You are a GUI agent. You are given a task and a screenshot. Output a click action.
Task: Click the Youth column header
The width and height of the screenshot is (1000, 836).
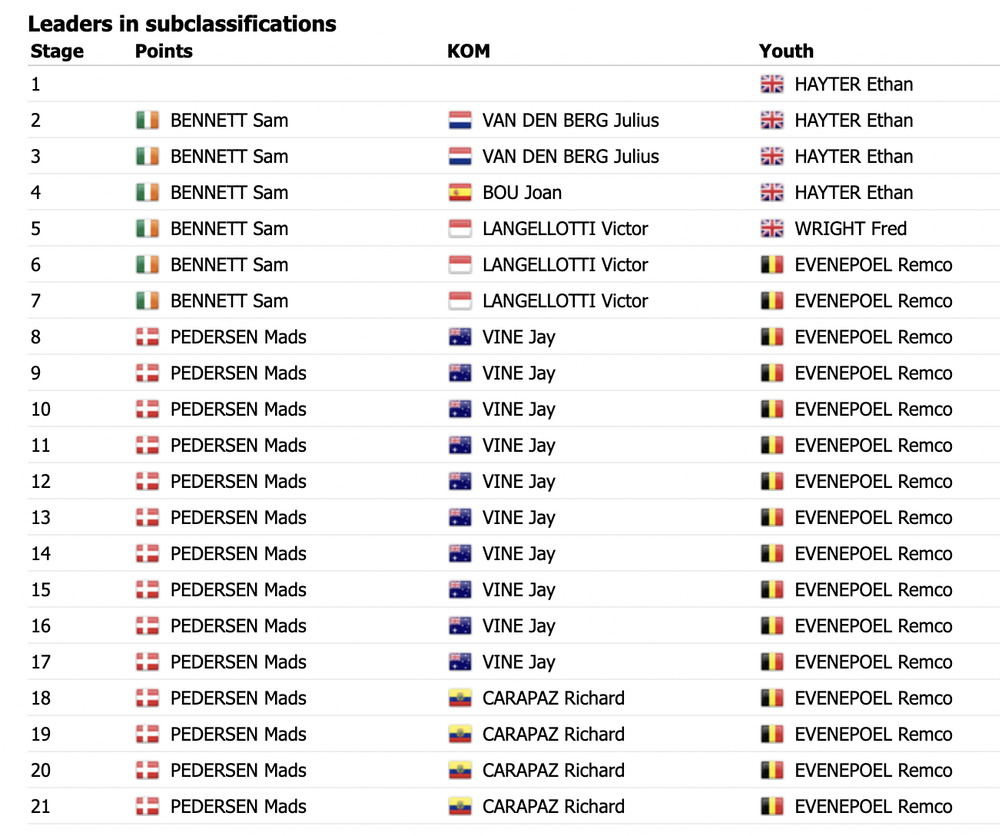pos(786,51)
